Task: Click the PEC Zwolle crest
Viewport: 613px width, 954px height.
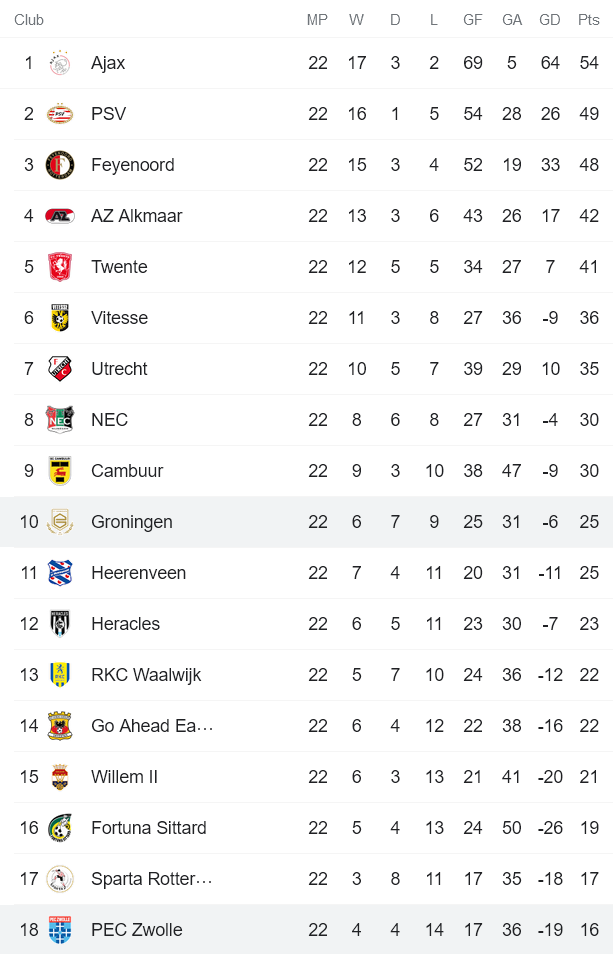Action: tap(60, 930)
